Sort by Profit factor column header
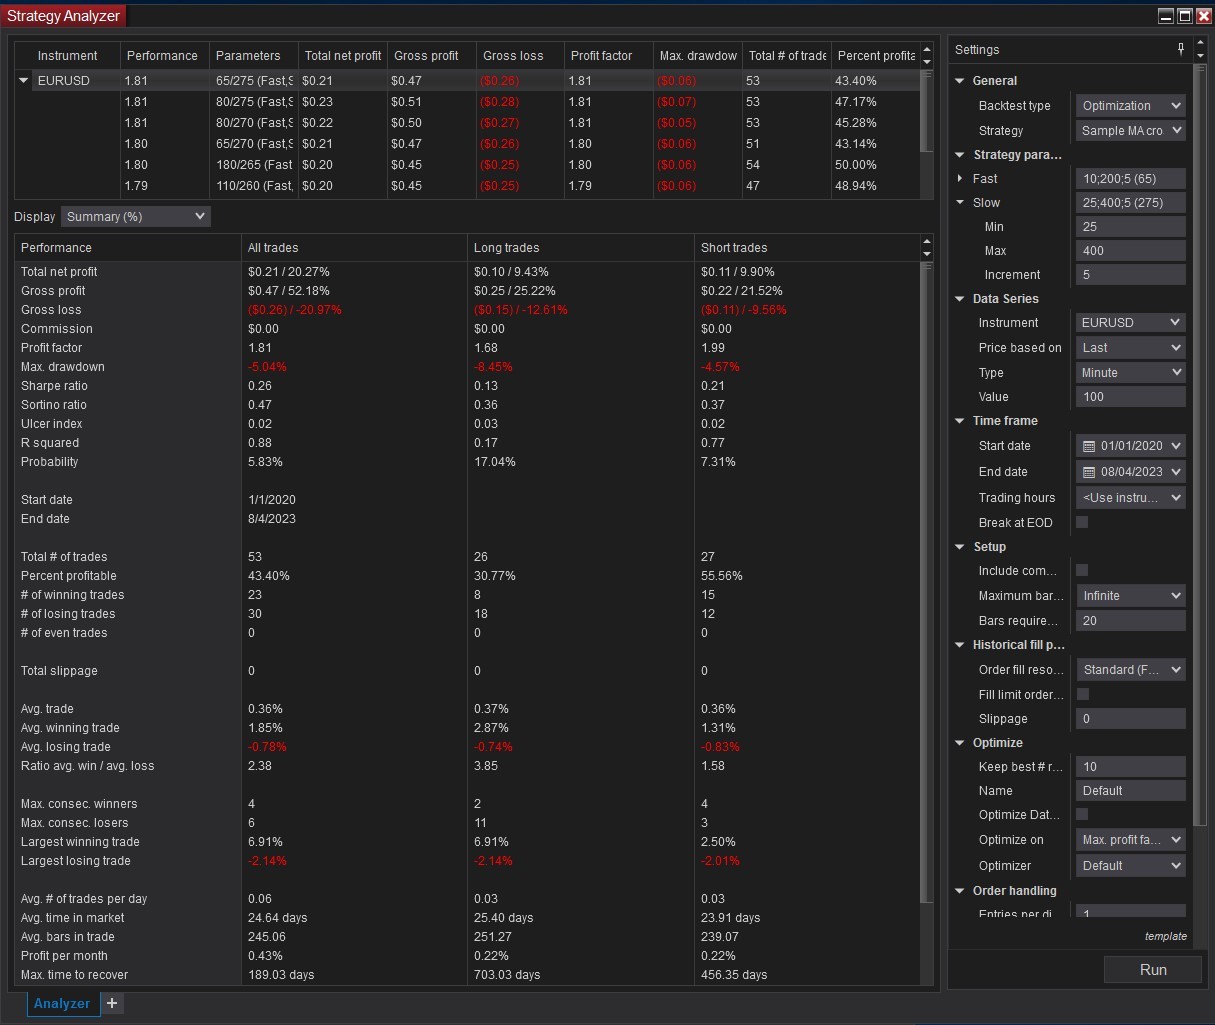Screen dimensions: 1215x1025 (x=609, y=56)
